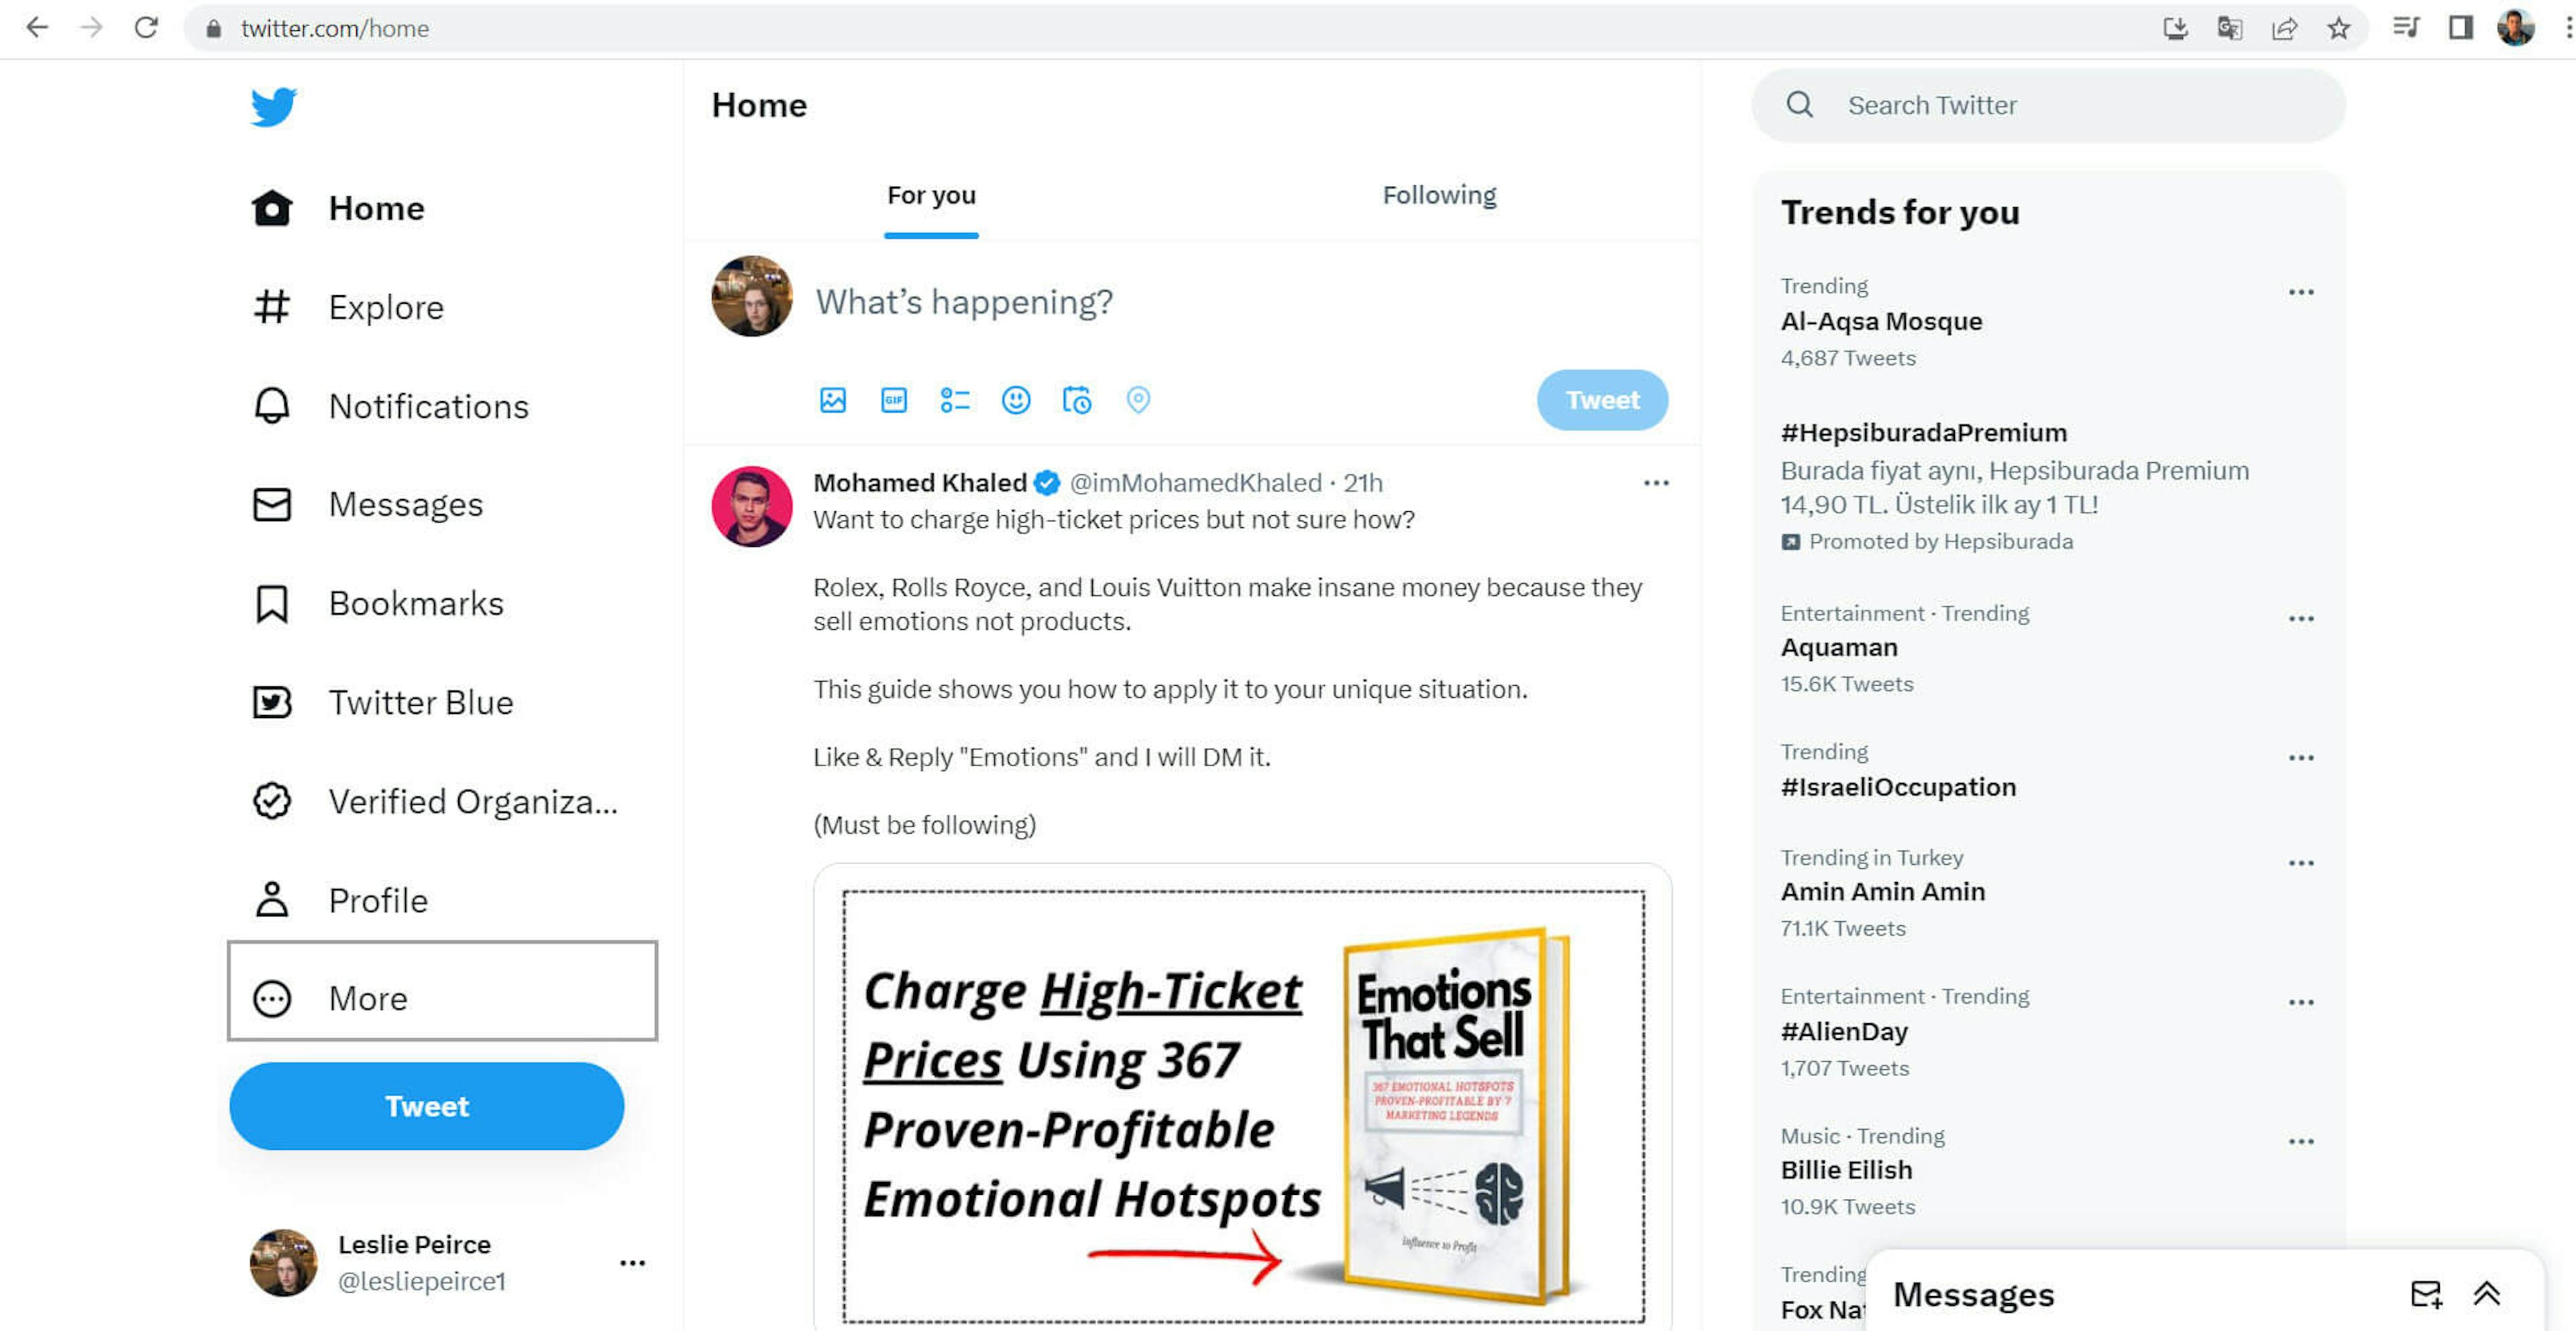Expand #IsraeliOccupation trending options menu
Viewport: 2576px width, 1331px height.
tap(2303, 759)
